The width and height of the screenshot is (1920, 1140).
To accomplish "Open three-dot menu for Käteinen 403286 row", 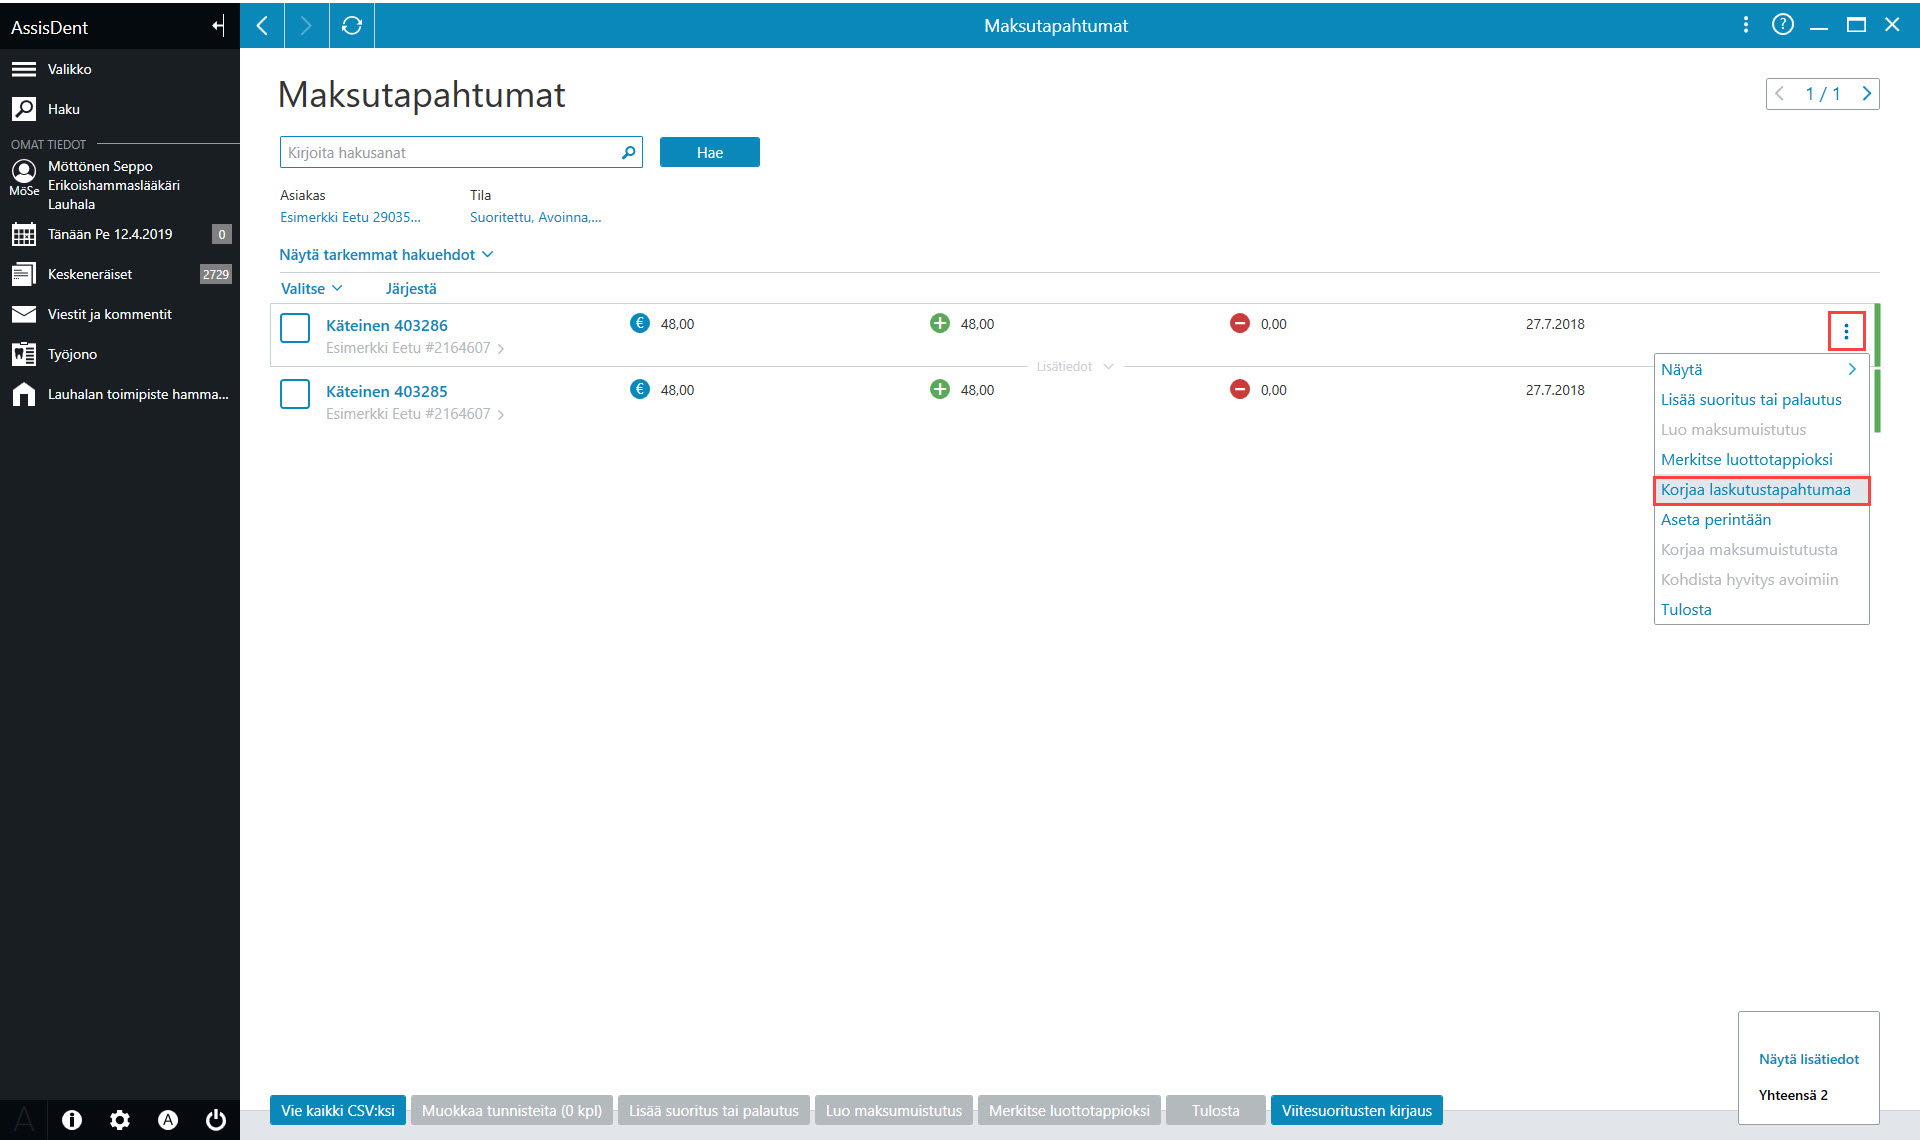I will pyautogui.click(x=1846, y=331).
